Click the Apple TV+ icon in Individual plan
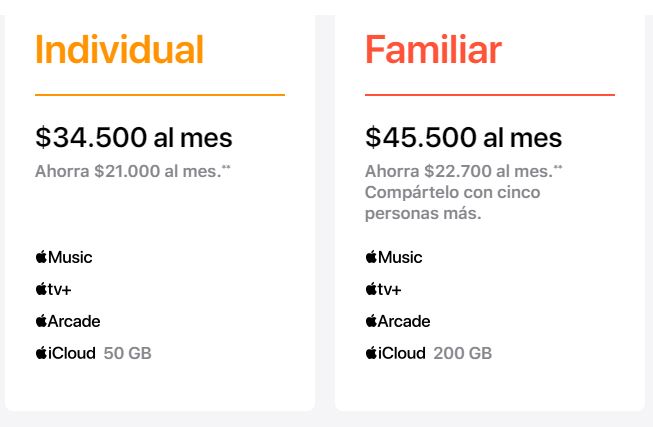653x427 pixels. tap(53, 289)
